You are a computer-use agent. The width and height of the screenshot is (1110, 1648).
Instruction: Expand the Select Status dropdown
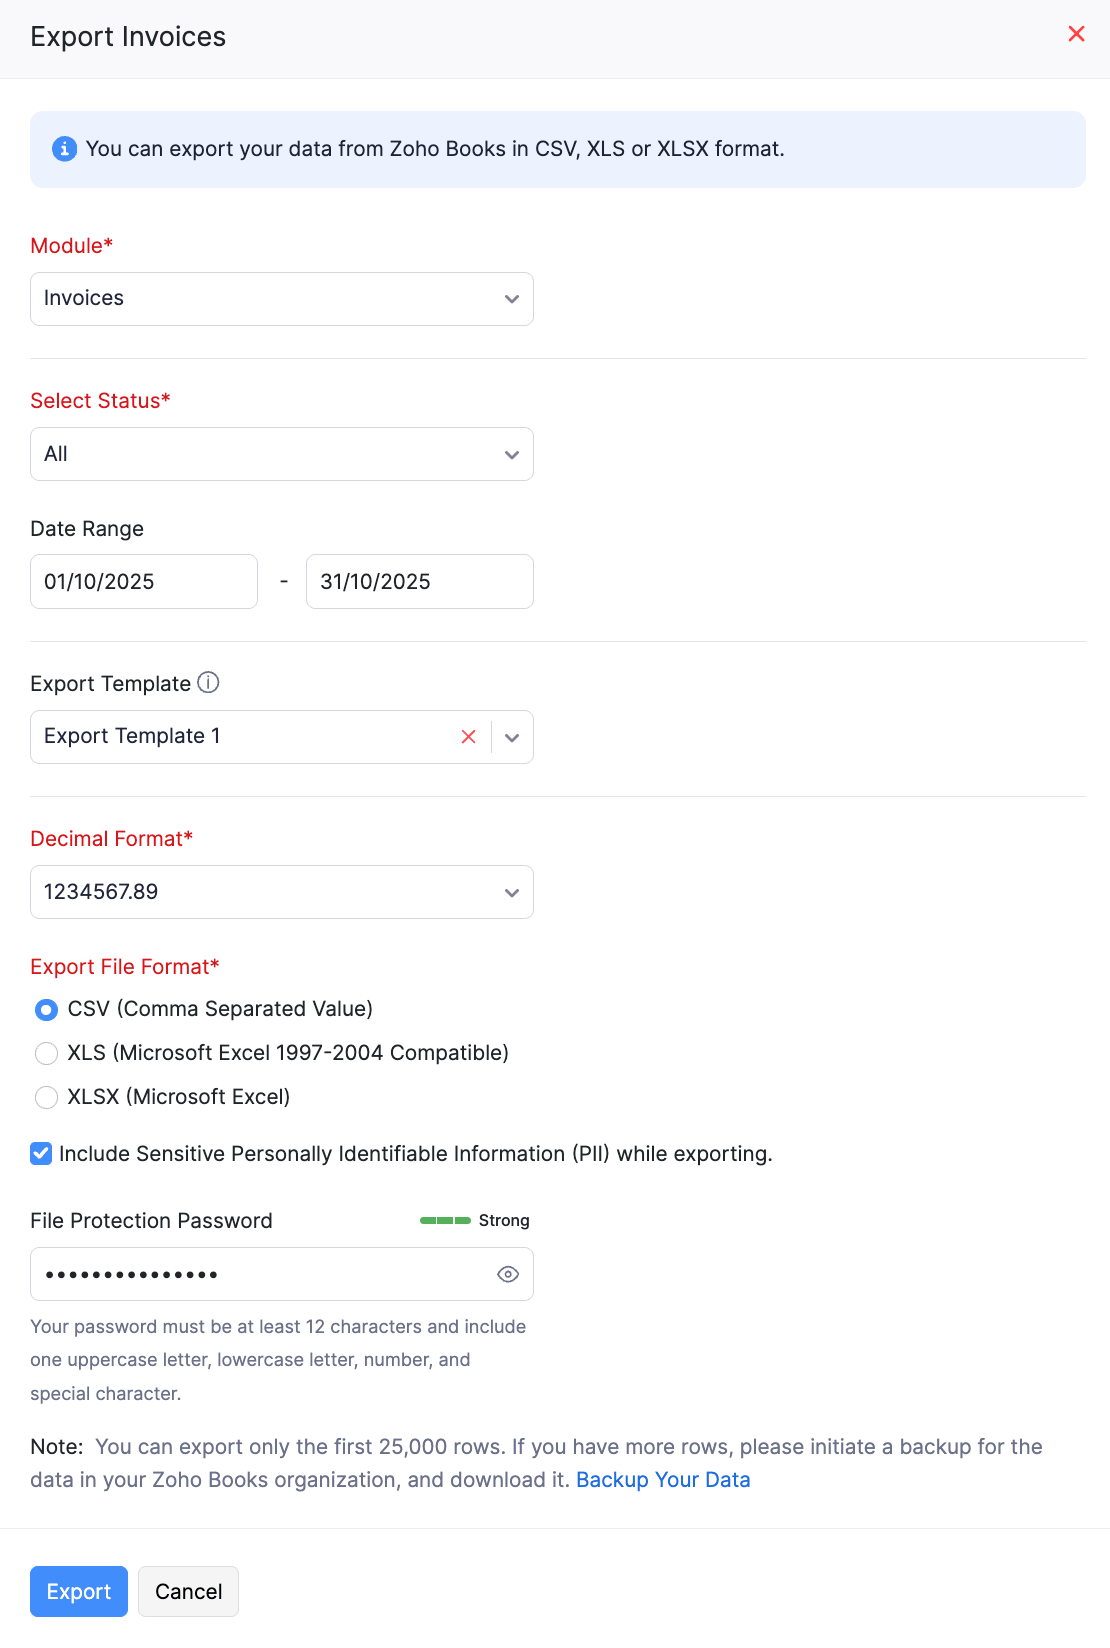tap(281, 454)
